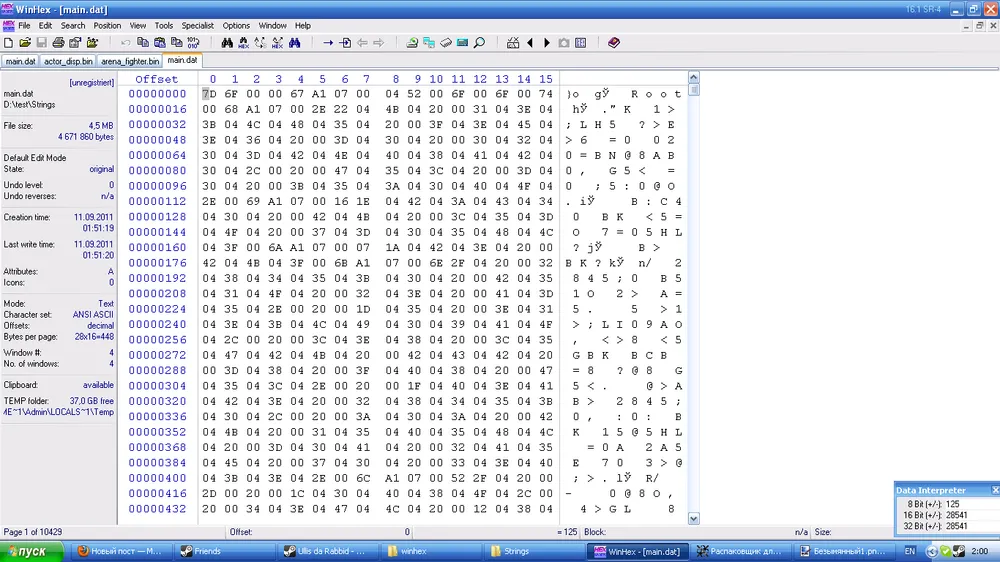Click the Go To Offset arrow icon
Image resolution: width=1000 pixels, height=562 pixels.
point(328,43)
